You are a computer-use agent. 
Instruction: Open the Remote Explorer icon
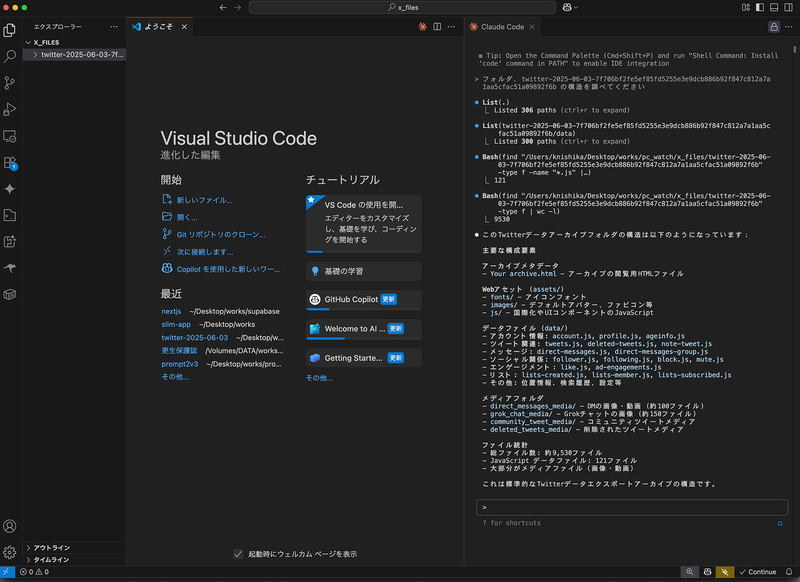pos(10,136)
